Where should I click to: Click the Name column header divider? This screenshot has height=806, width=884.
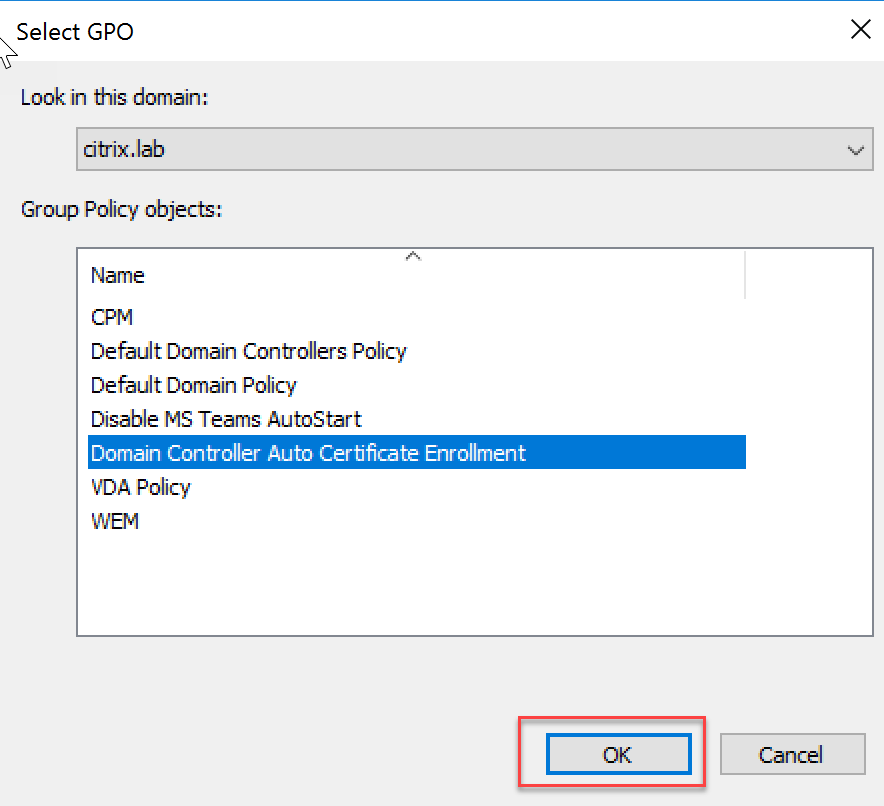tap(745, 275)
